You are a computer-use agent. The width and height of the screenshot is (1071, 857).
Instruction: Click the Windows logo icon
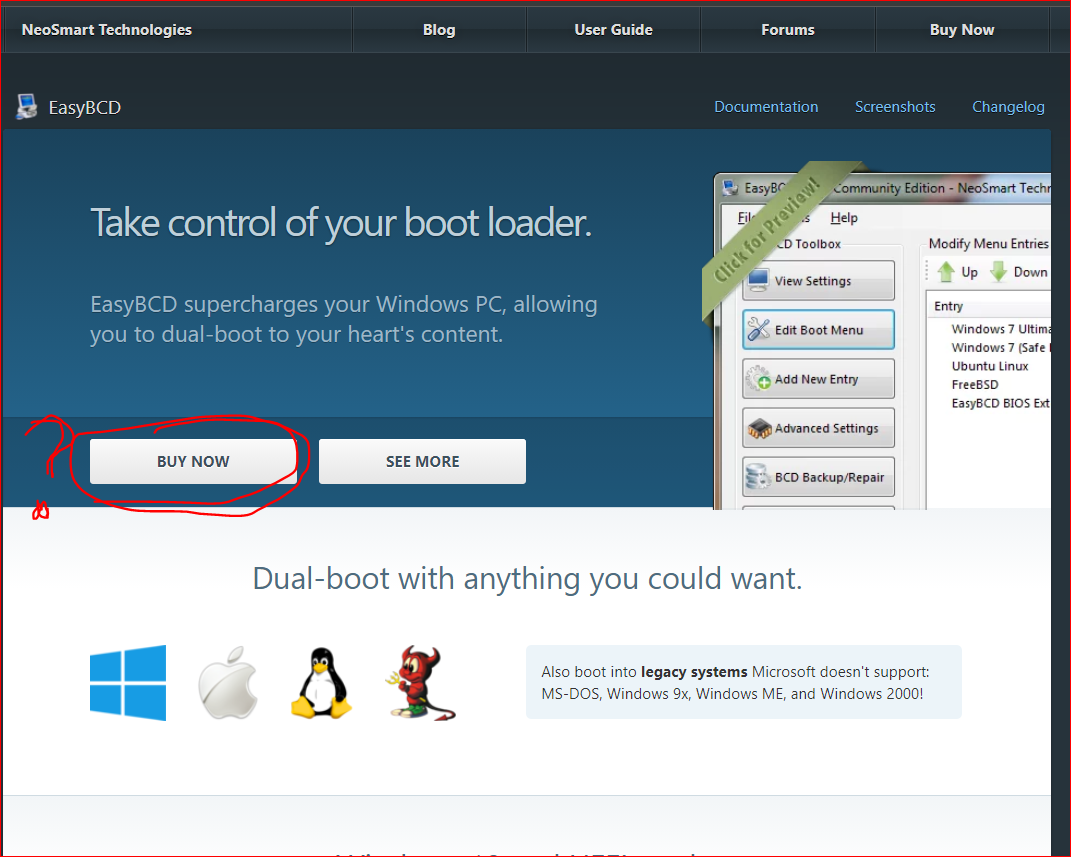coord(128,682)
